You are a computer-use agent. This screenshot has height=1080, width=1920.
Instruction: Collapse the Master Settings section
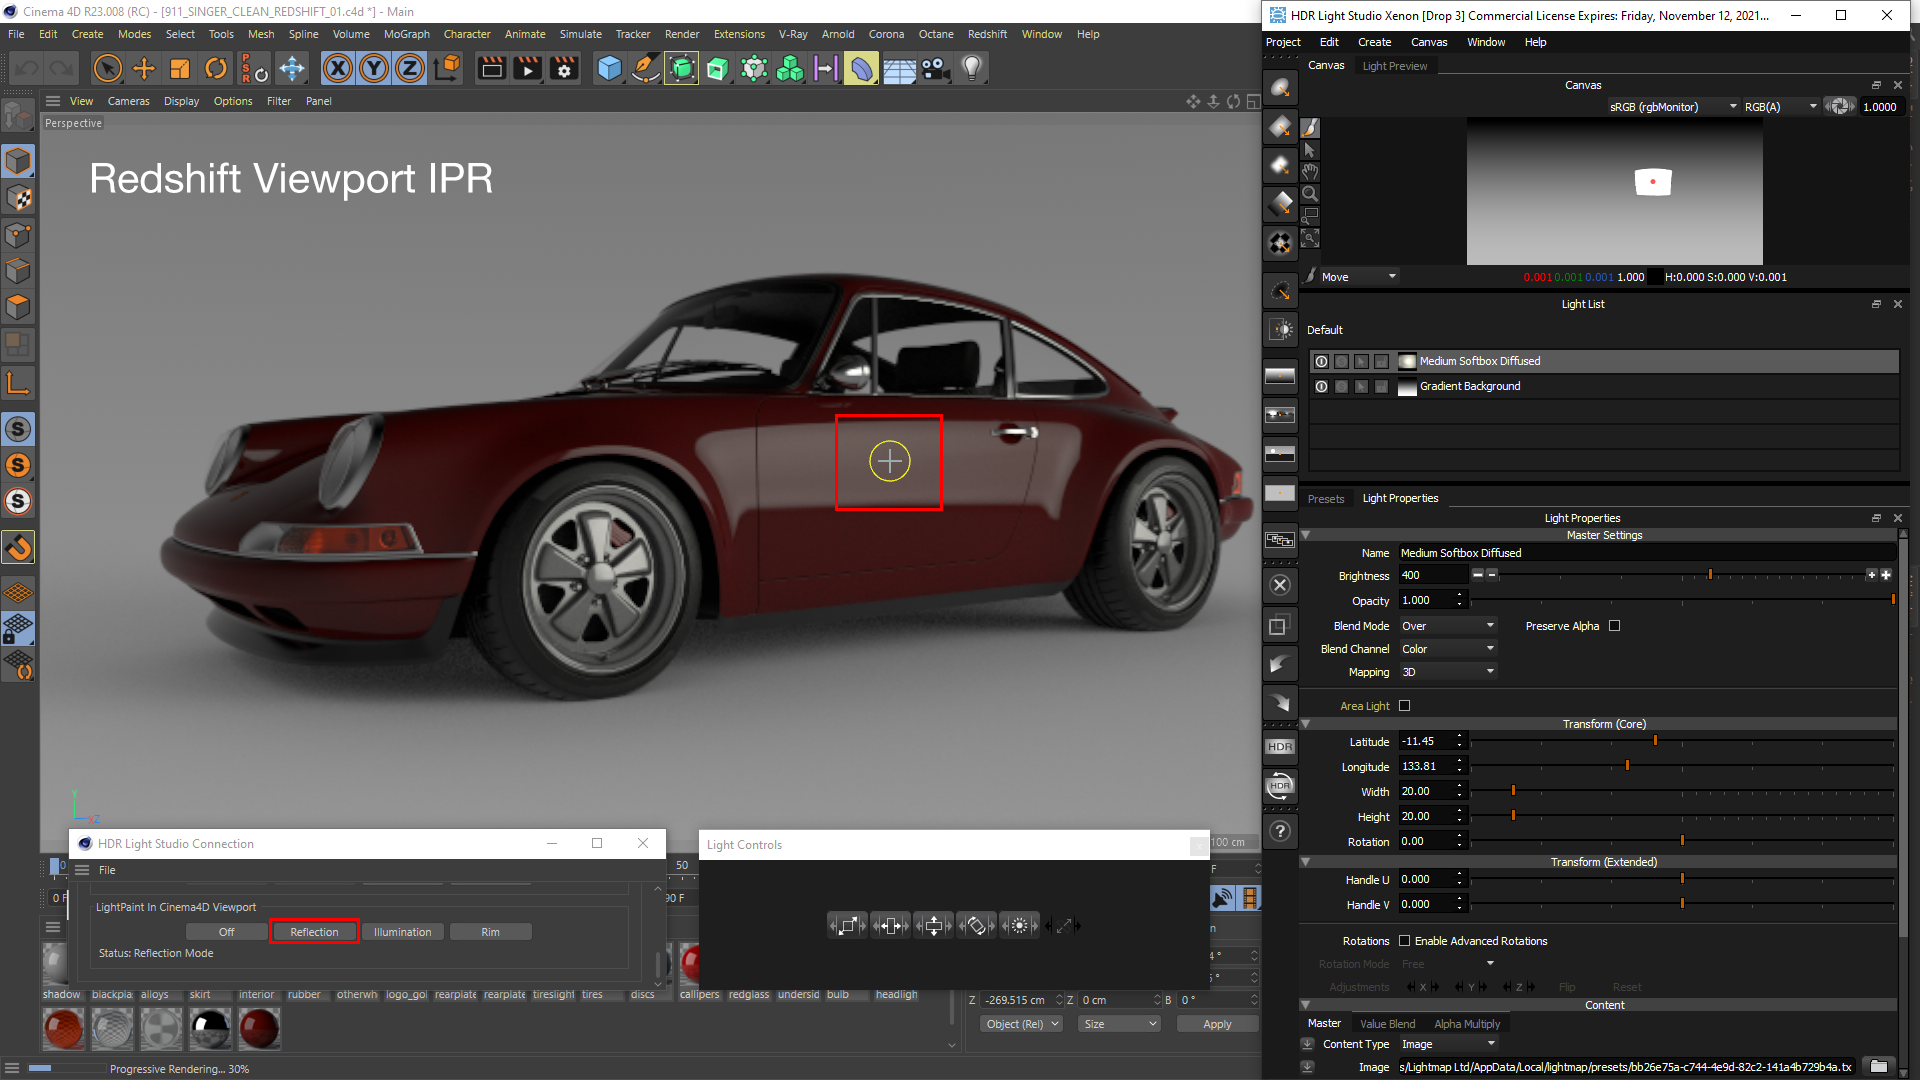[x=1305, y=535]
